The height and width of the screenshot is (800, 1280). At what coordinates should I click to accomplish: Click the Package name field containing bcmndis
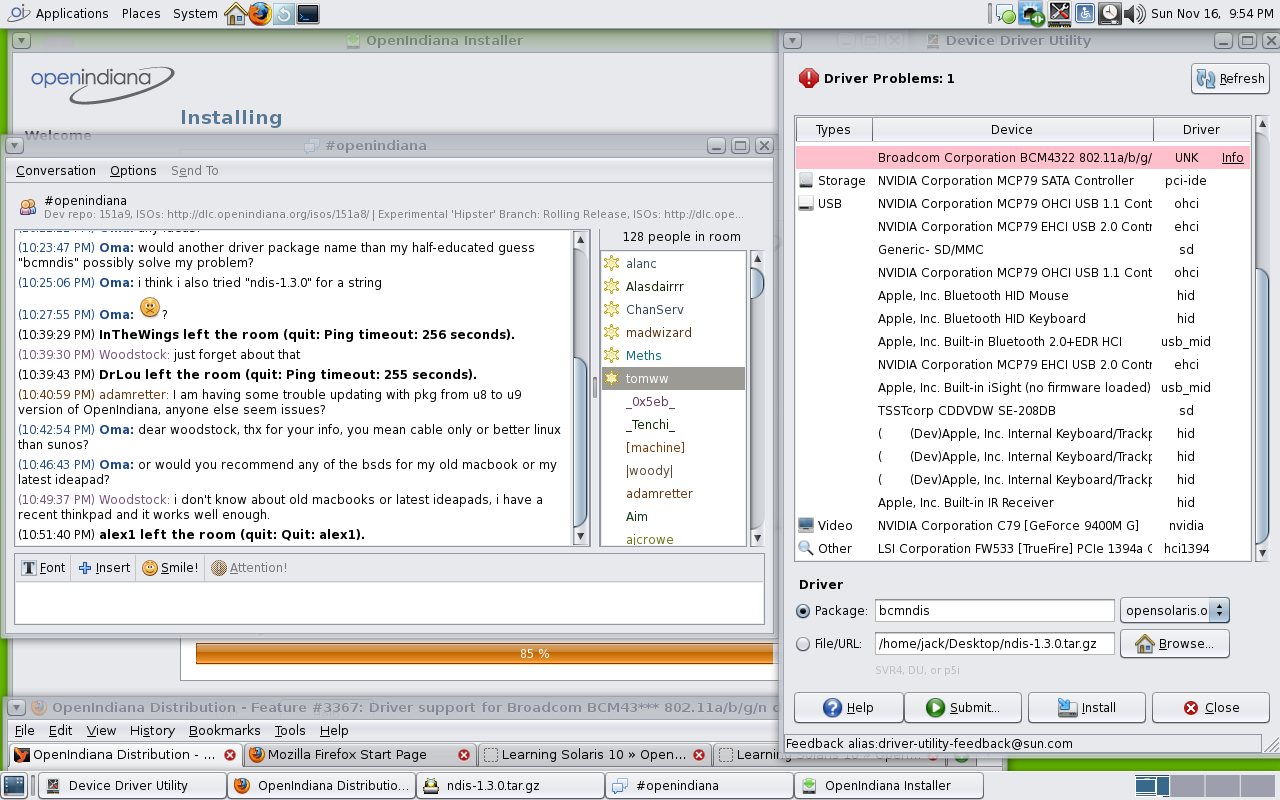(x=995, y=610)
